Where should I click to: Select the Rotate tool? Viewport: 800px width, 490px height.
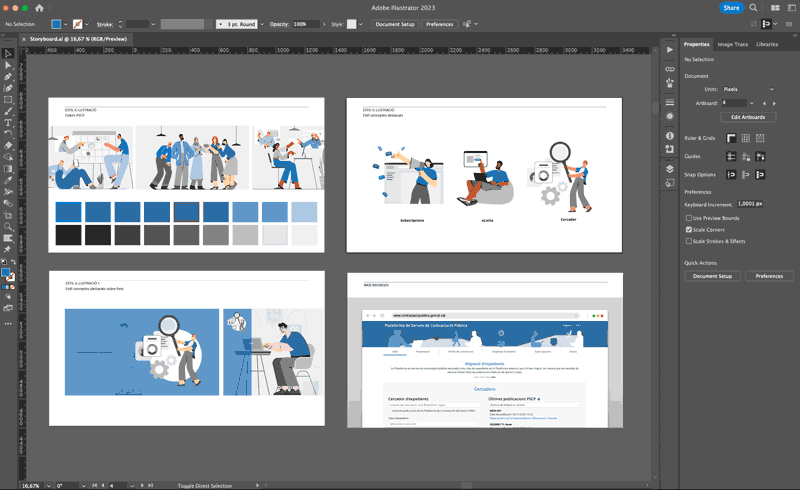click(x=8, y=134)
